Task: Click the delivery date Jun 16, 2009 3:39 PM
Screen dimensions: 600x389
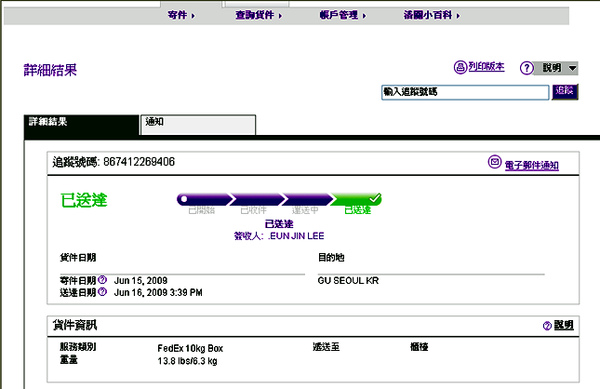Action: coord(158,293)
